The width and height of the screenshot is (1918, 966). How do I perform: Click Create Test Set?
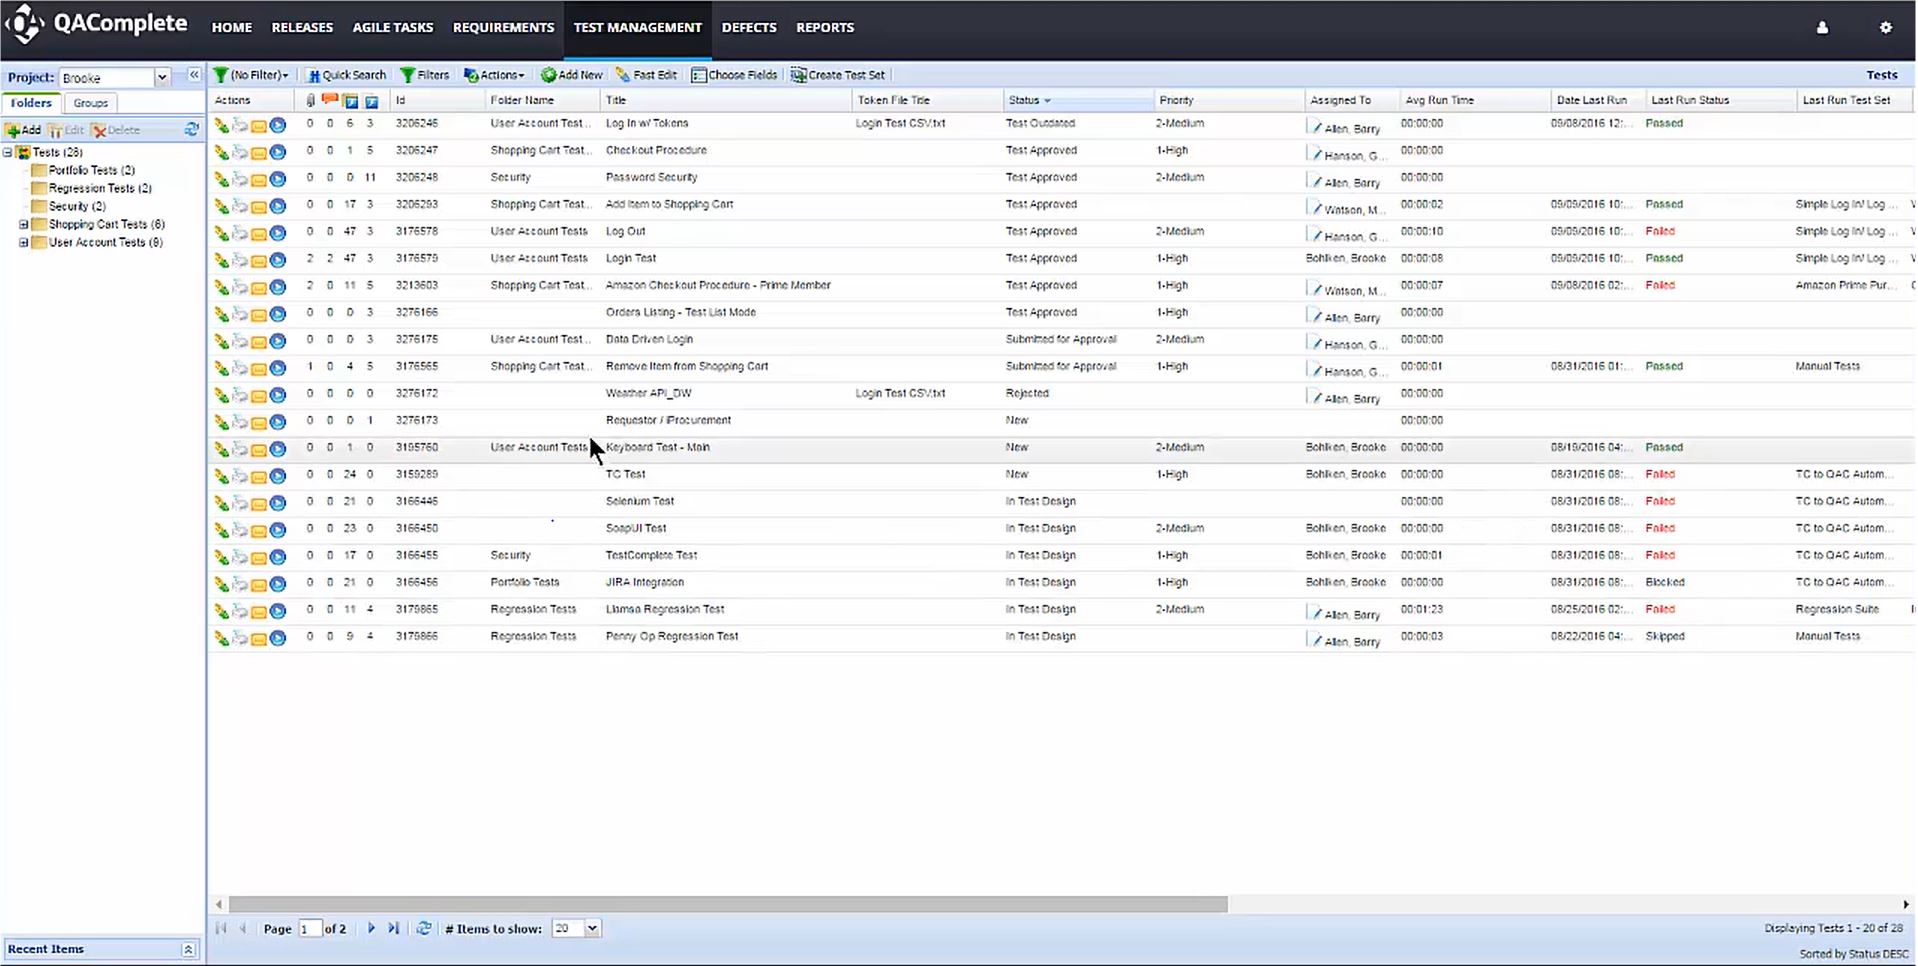[x=837, y=74]
